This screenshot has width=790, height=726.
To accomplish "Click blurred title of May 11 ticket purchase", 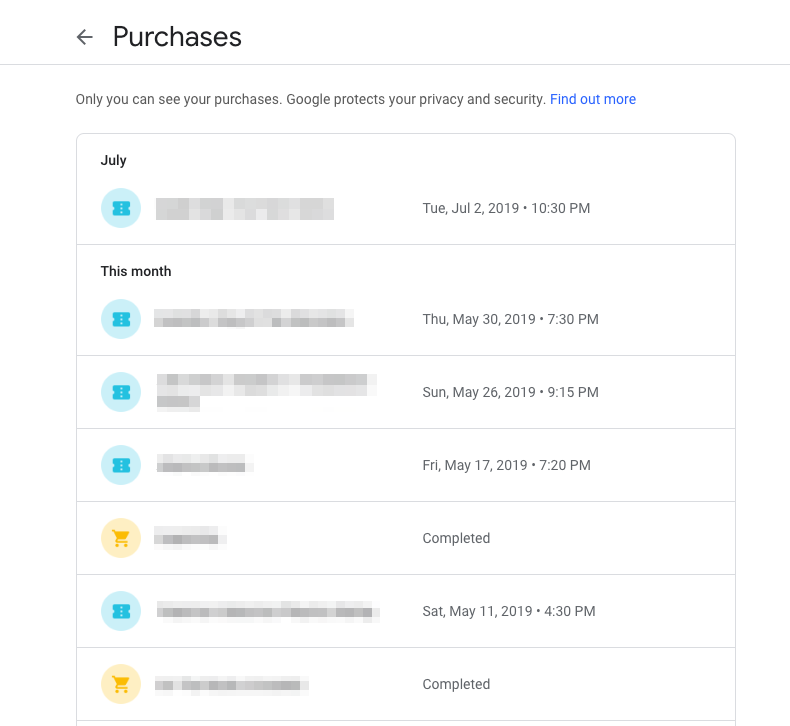I will [268, 612].
